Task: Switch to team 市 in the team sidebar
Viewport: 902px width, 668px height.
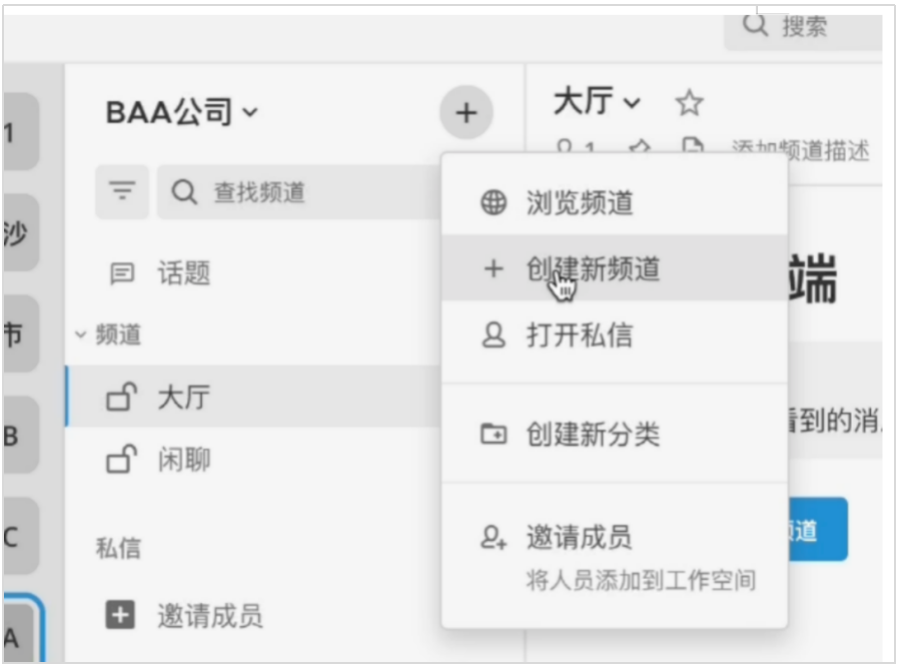Action: tap(20, 334)
